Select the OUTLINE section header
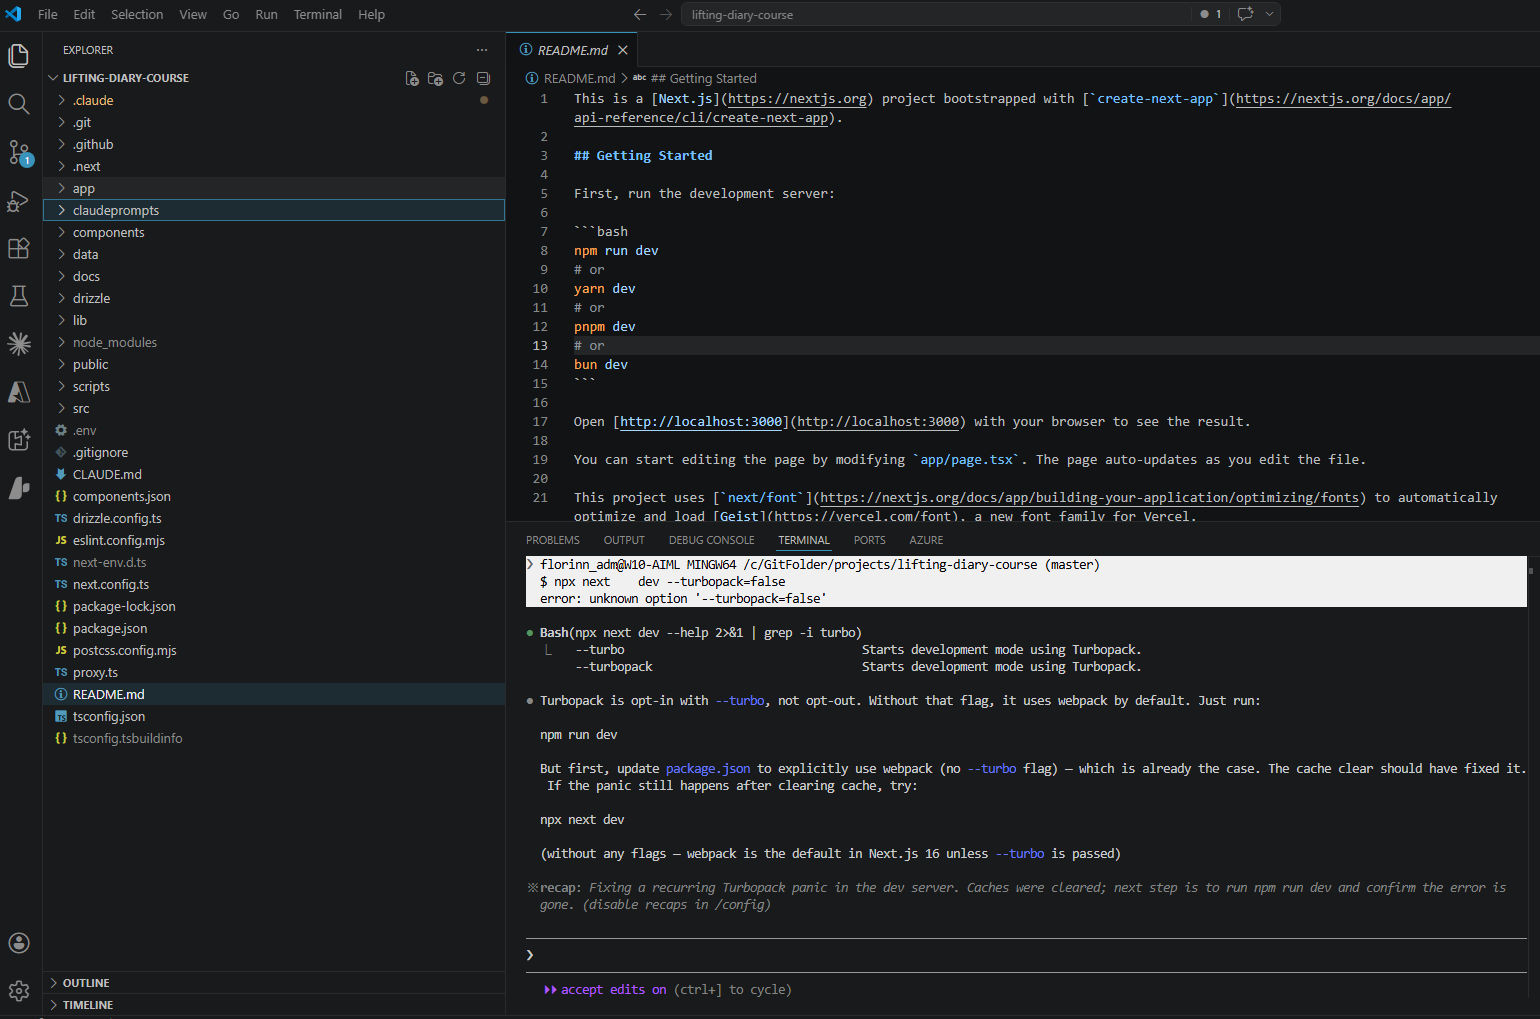Viewport: 1540px width, 1019px height. (86, 982)
